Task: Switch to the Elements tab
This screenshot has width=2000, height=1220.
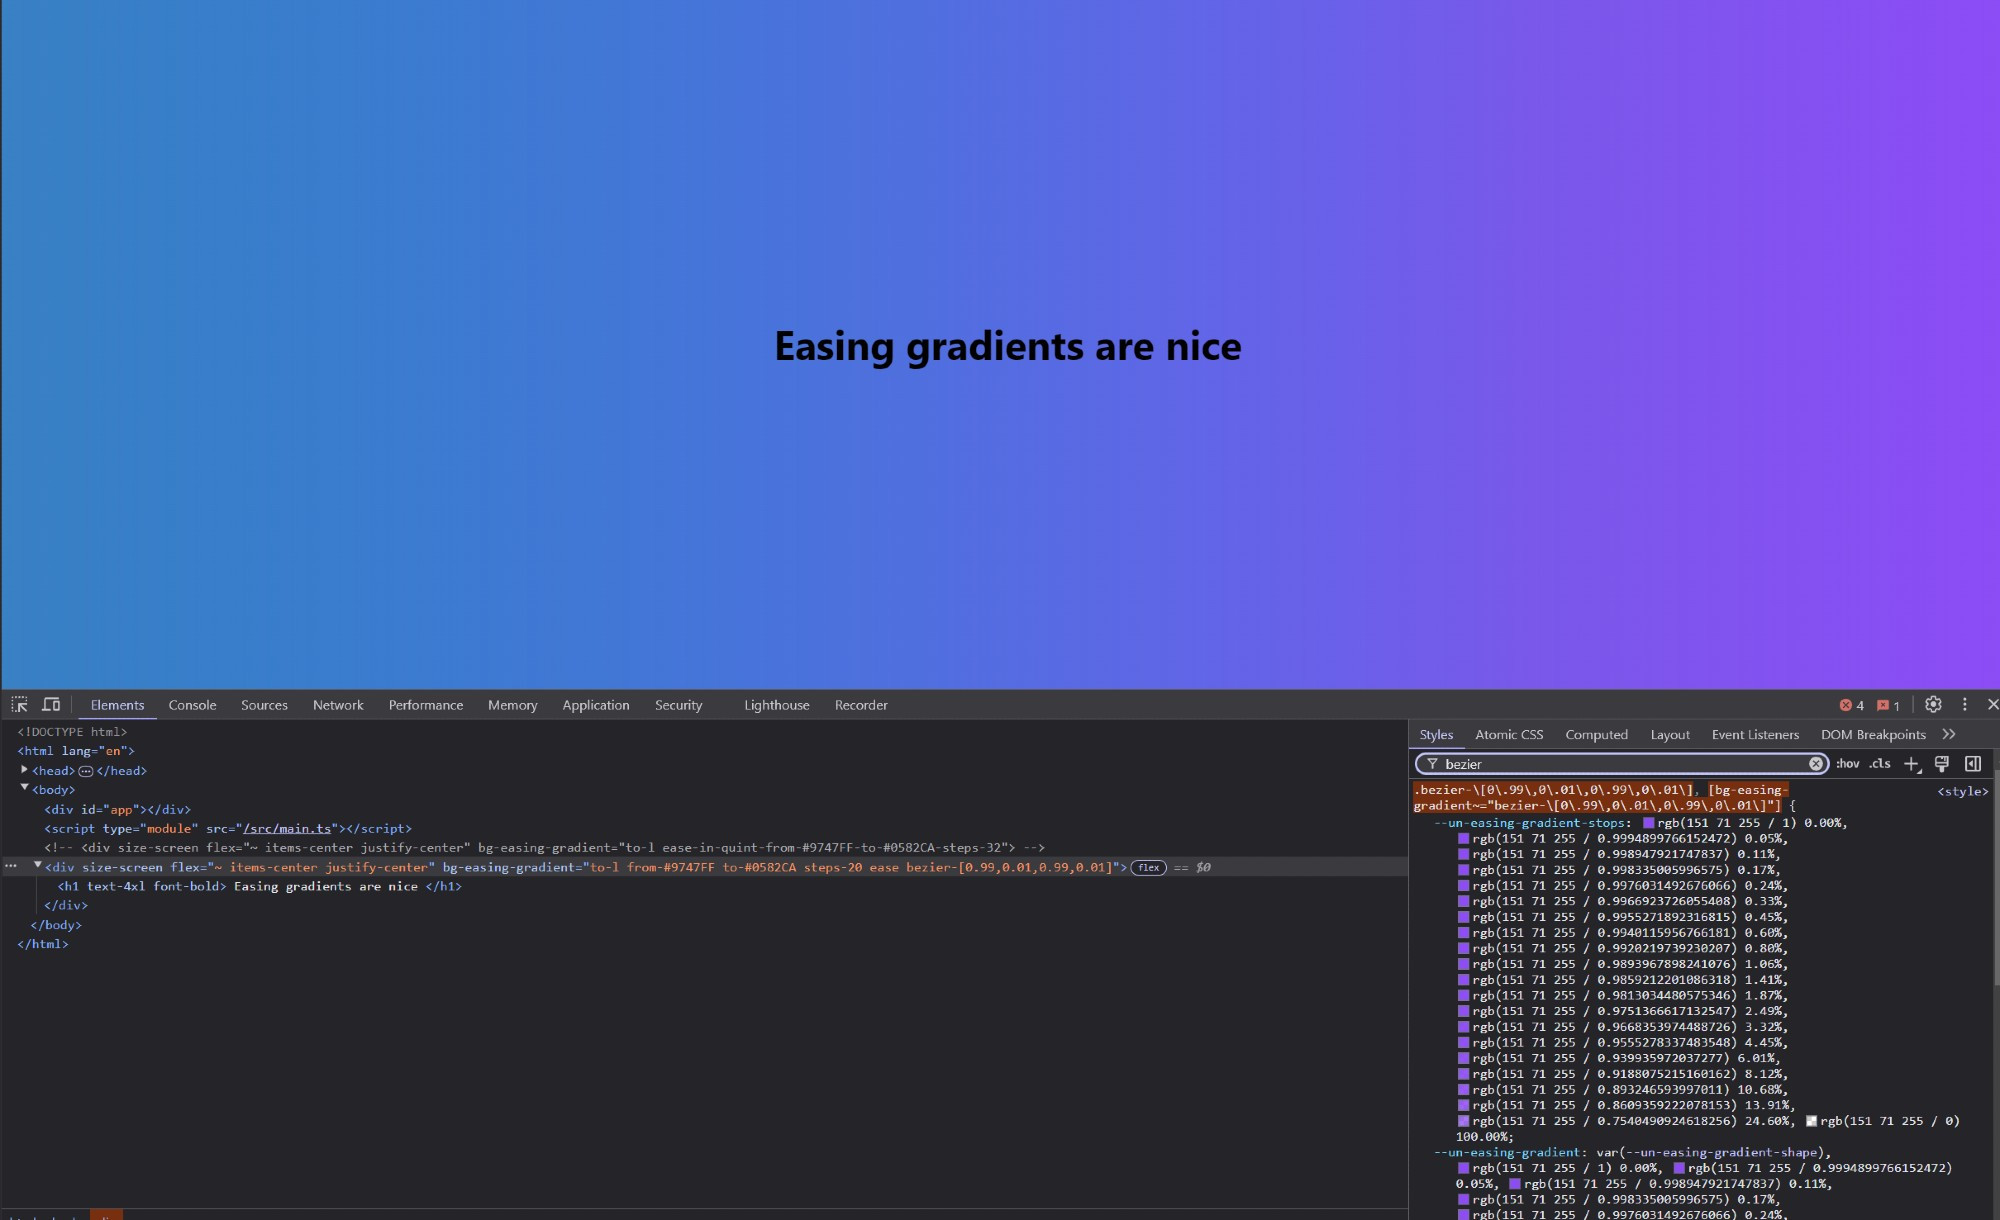Action: click(117, 705)
